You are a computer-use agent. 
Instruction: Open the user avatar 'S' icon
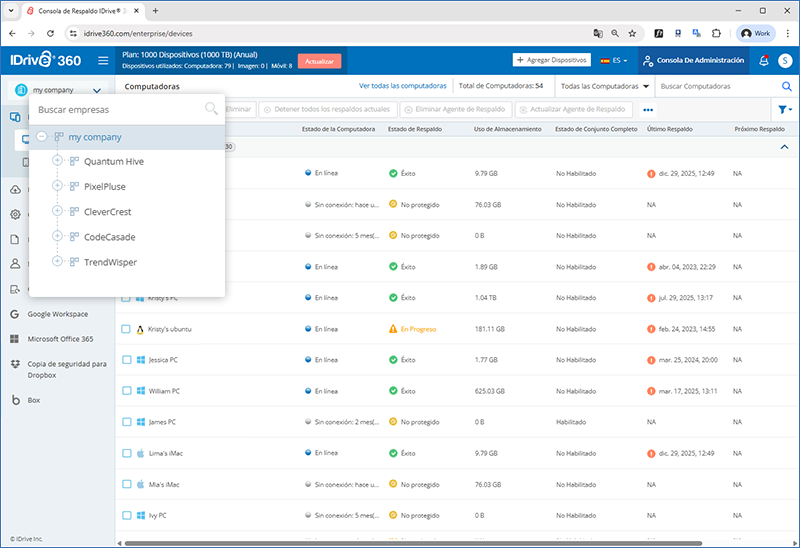click(x=784, y=61)
